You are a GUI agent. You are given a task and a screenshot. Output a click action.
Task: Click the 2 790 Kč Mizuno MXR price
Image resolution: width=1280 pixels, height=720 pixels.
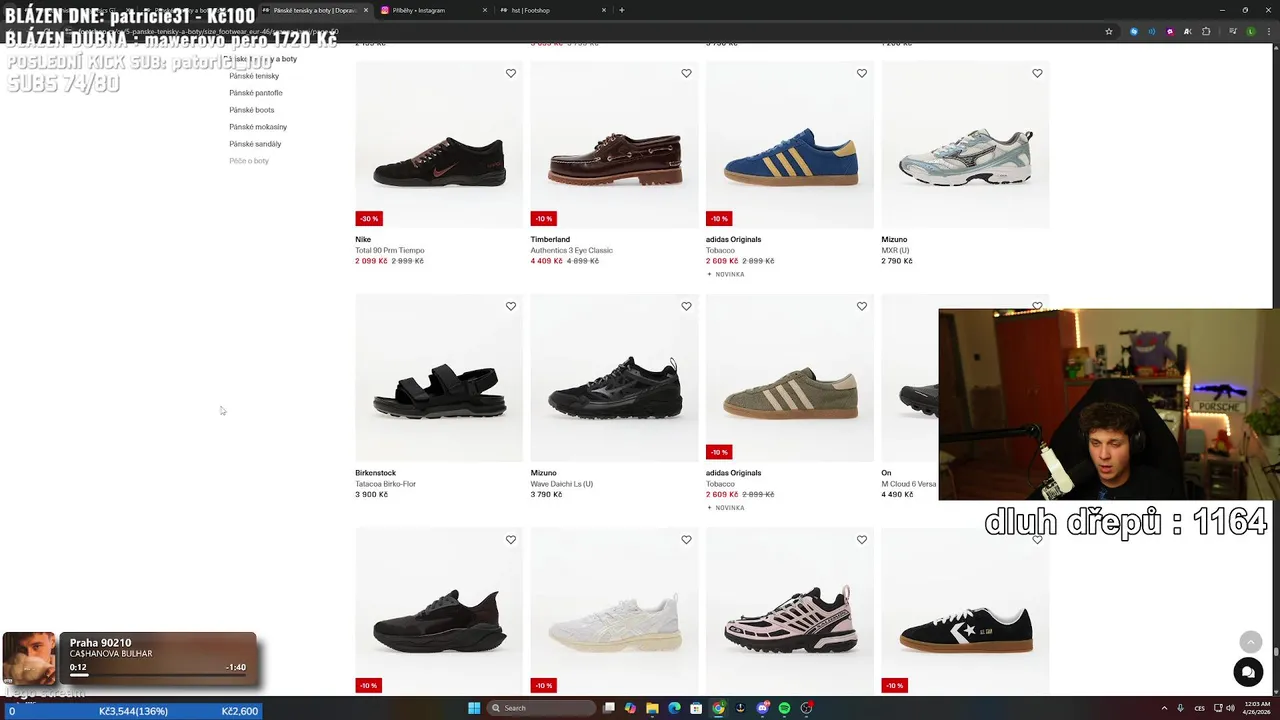point(897,261)
